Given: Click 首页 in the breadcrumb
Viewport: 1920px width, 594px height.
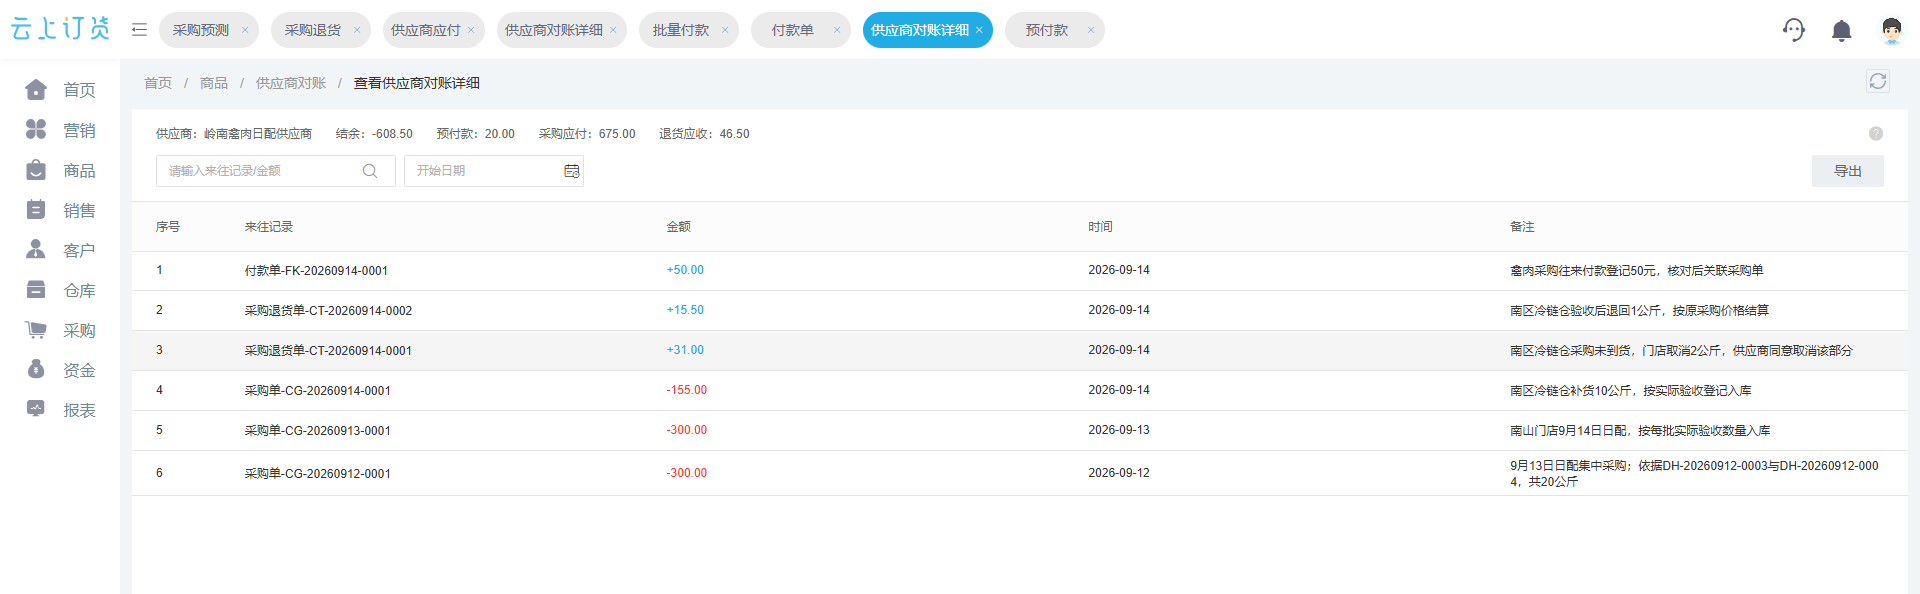Looking at the screenshot, I should (158, 83).
